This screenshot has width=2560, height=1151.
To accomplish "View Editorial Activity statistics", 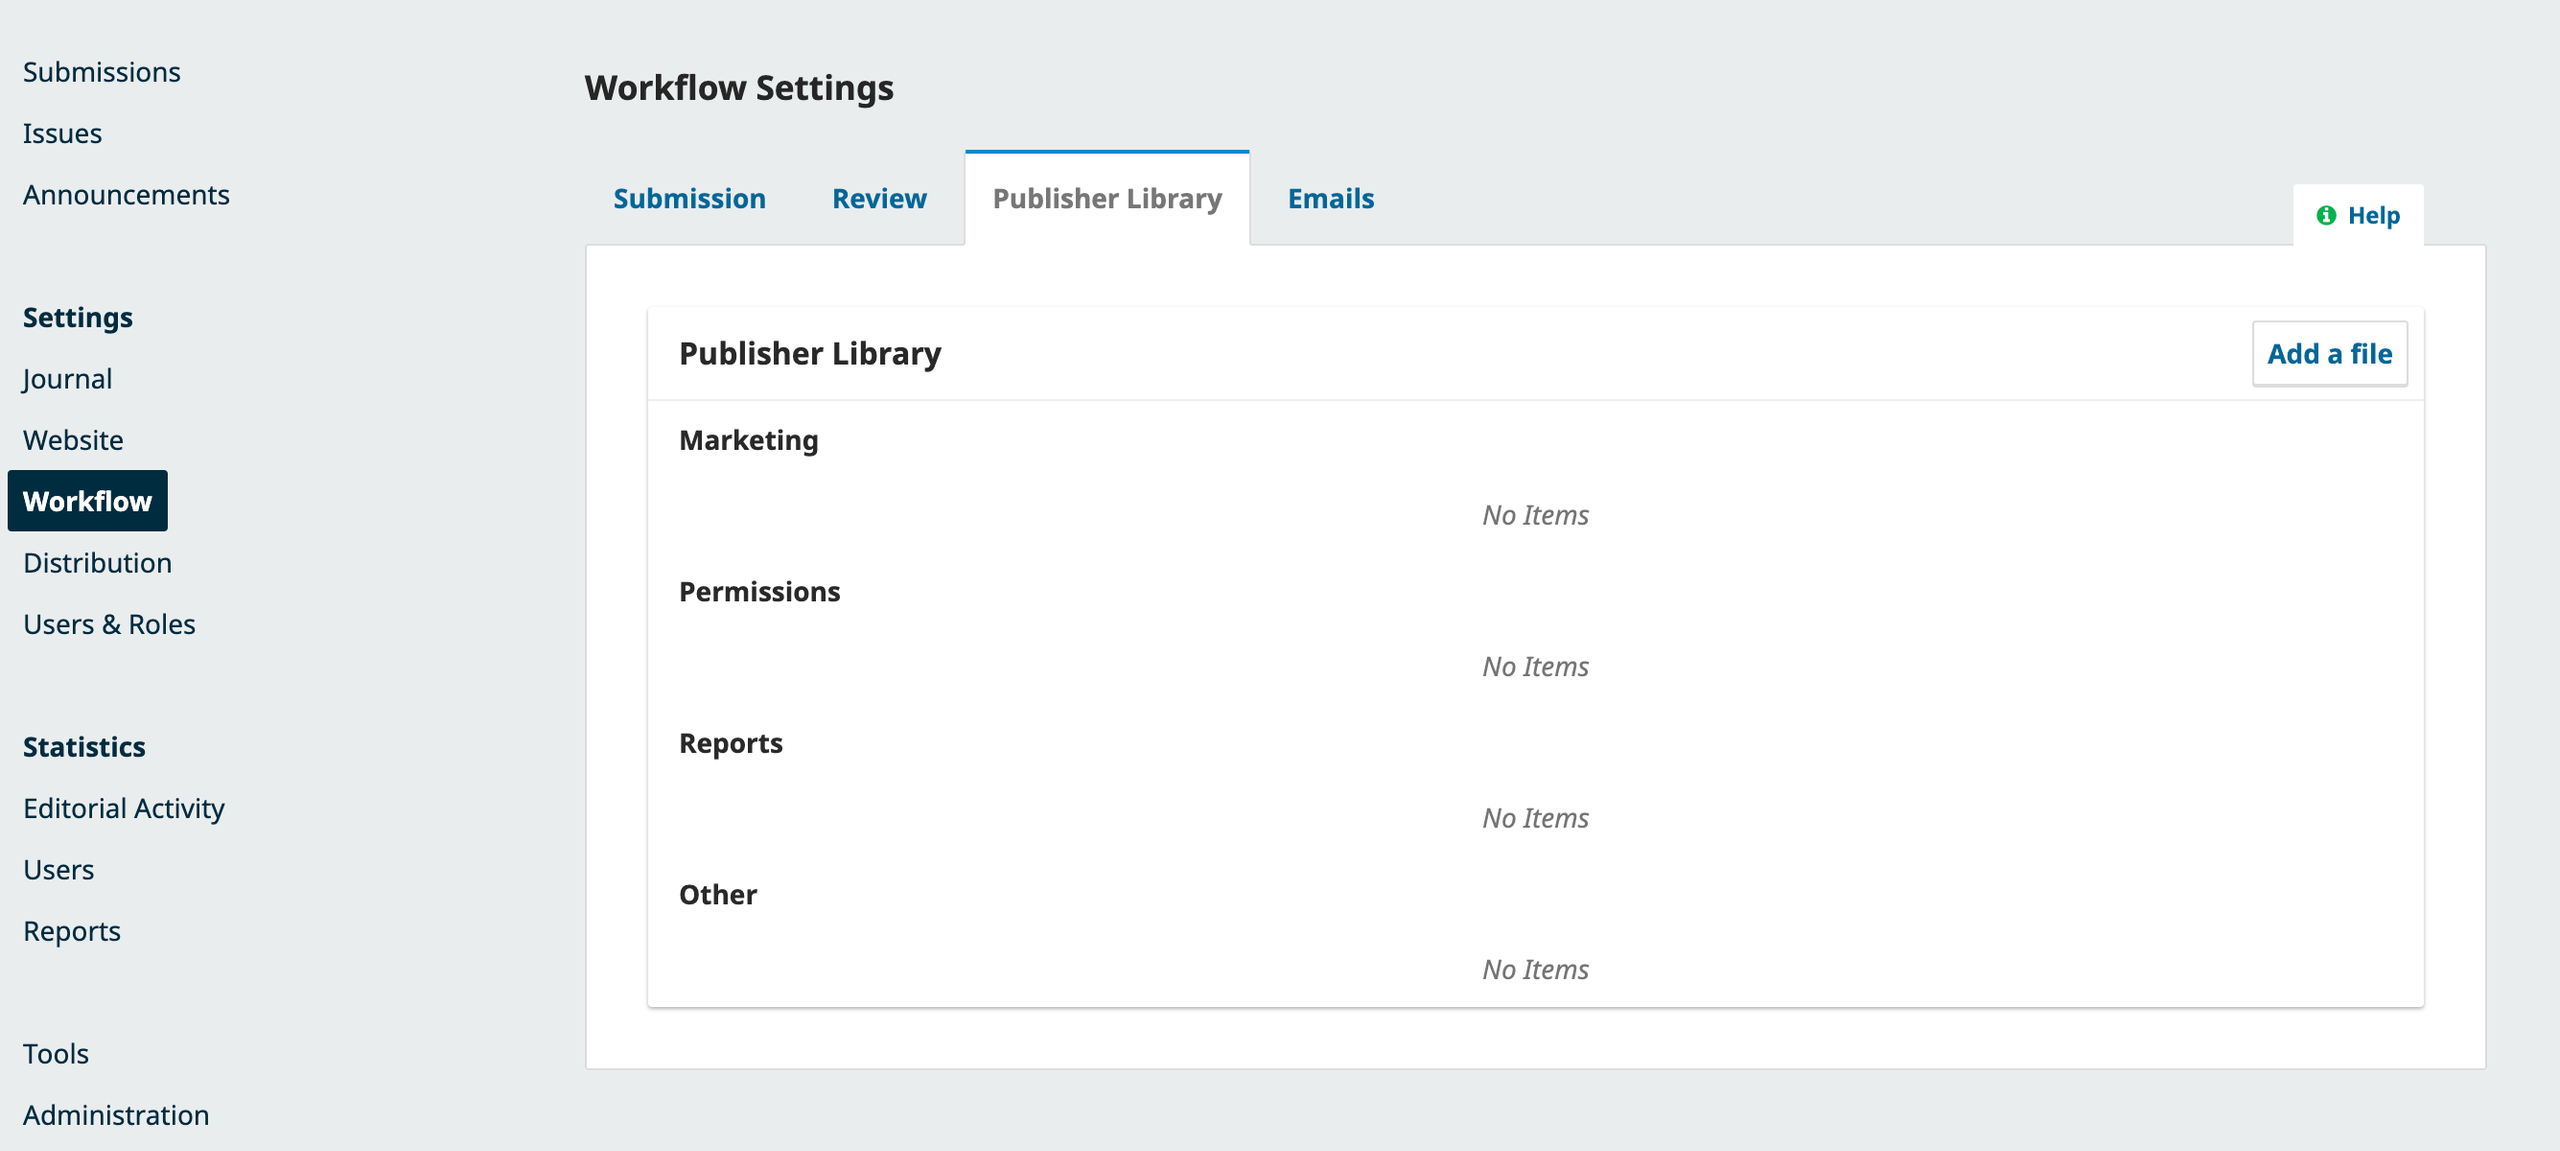I will [x=123, y=808].
